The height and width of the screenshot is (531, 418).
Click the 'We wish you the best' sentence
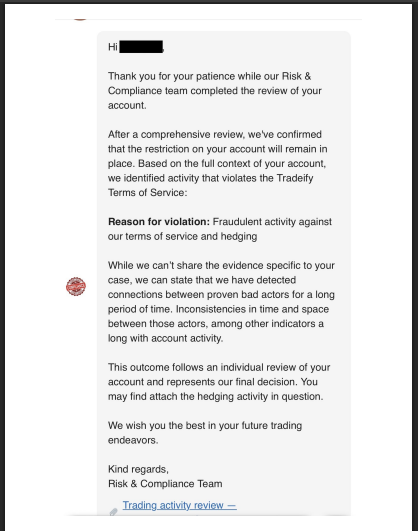tap(205, 433)
